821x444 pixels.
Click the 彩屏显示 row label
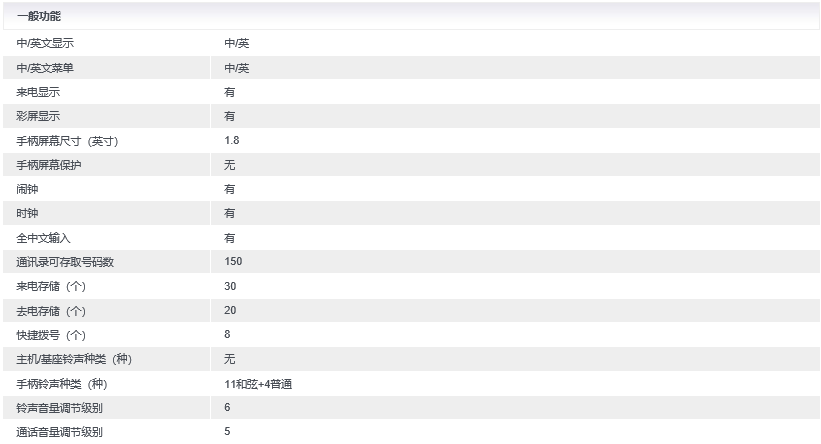[38, 116]
